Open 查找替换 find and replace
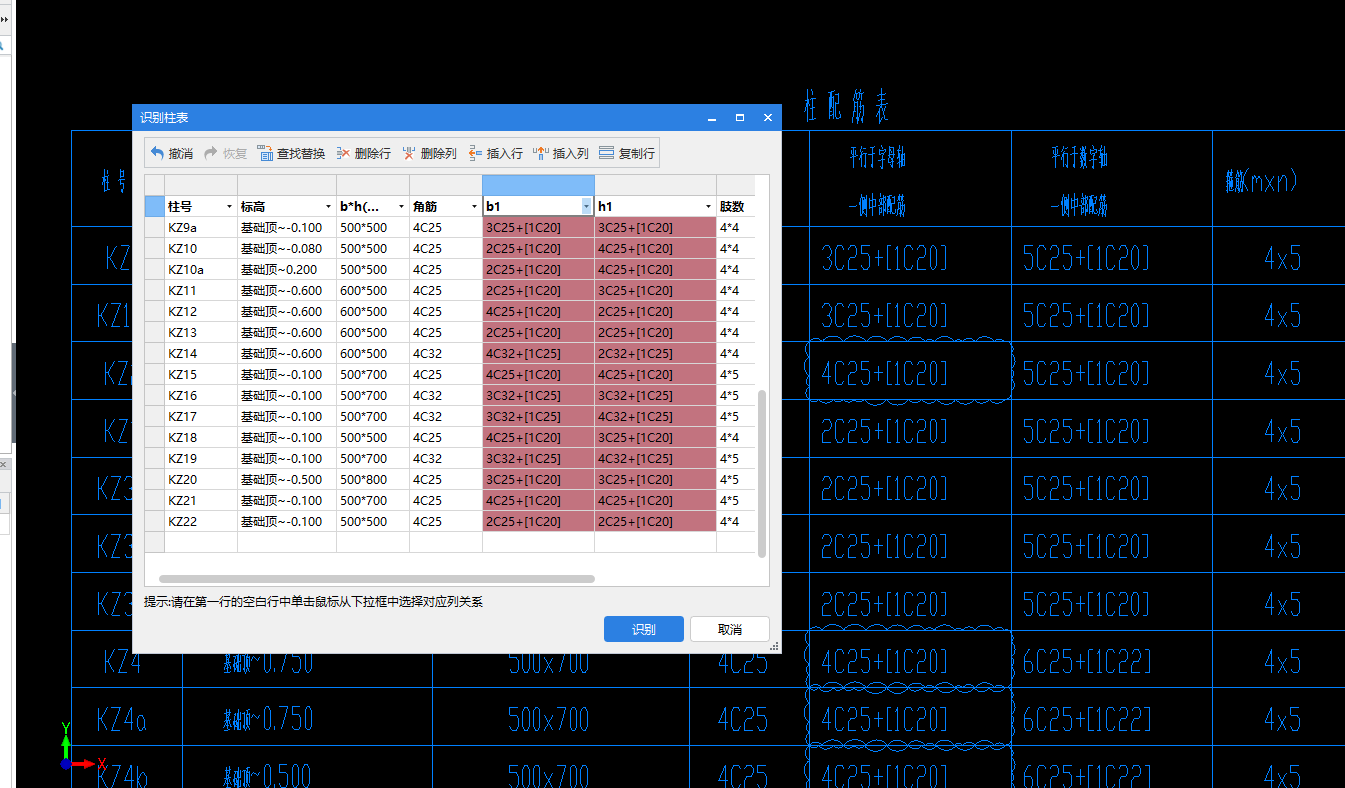1345x788 pixels. [x=291, y=153]
